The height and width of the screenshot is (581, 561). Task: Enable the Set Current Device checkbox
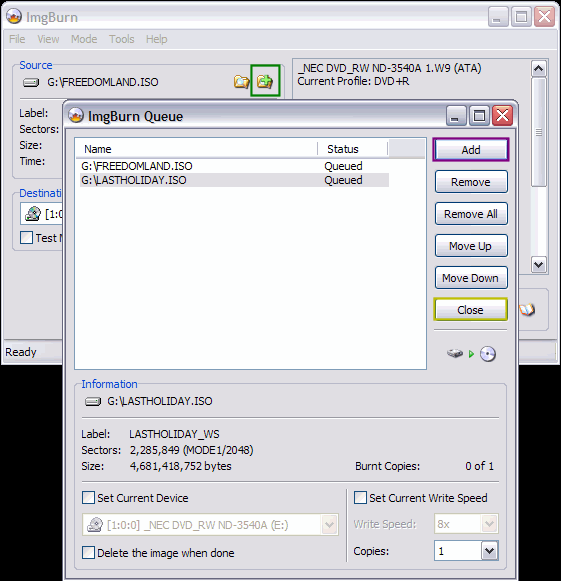(88, 498)
